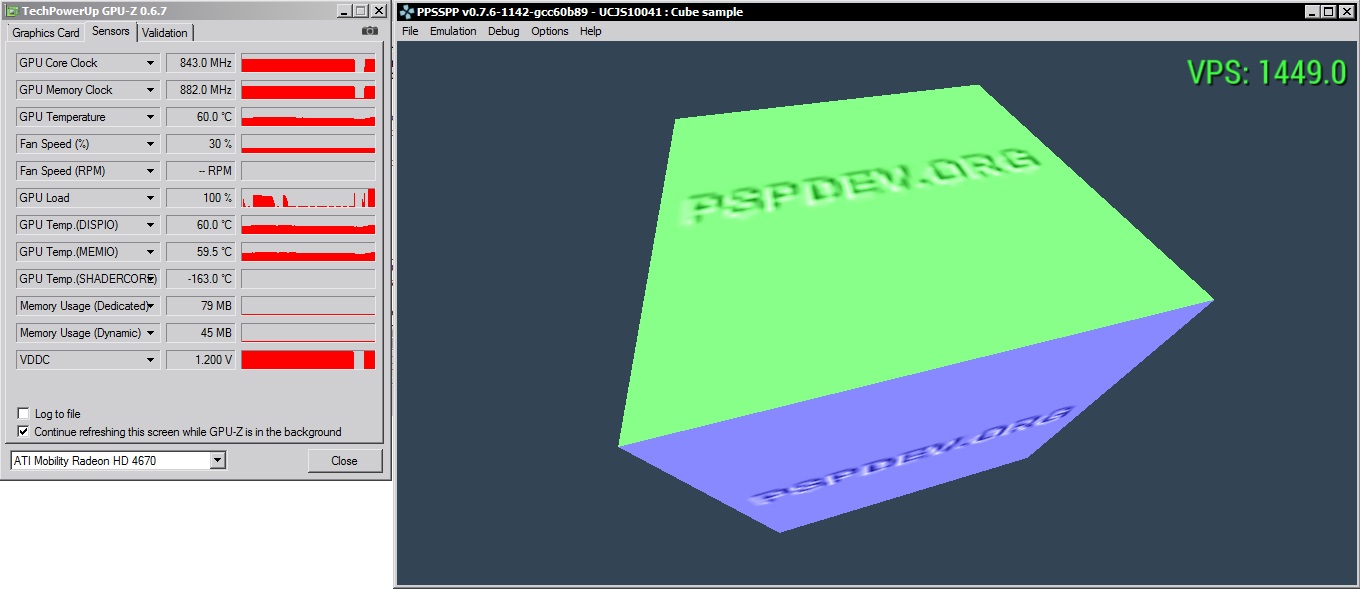Screen dimensions: 1360x590
Task: Expand the GPU Core Clock sensor dropdown
Action: pos(151,63)
